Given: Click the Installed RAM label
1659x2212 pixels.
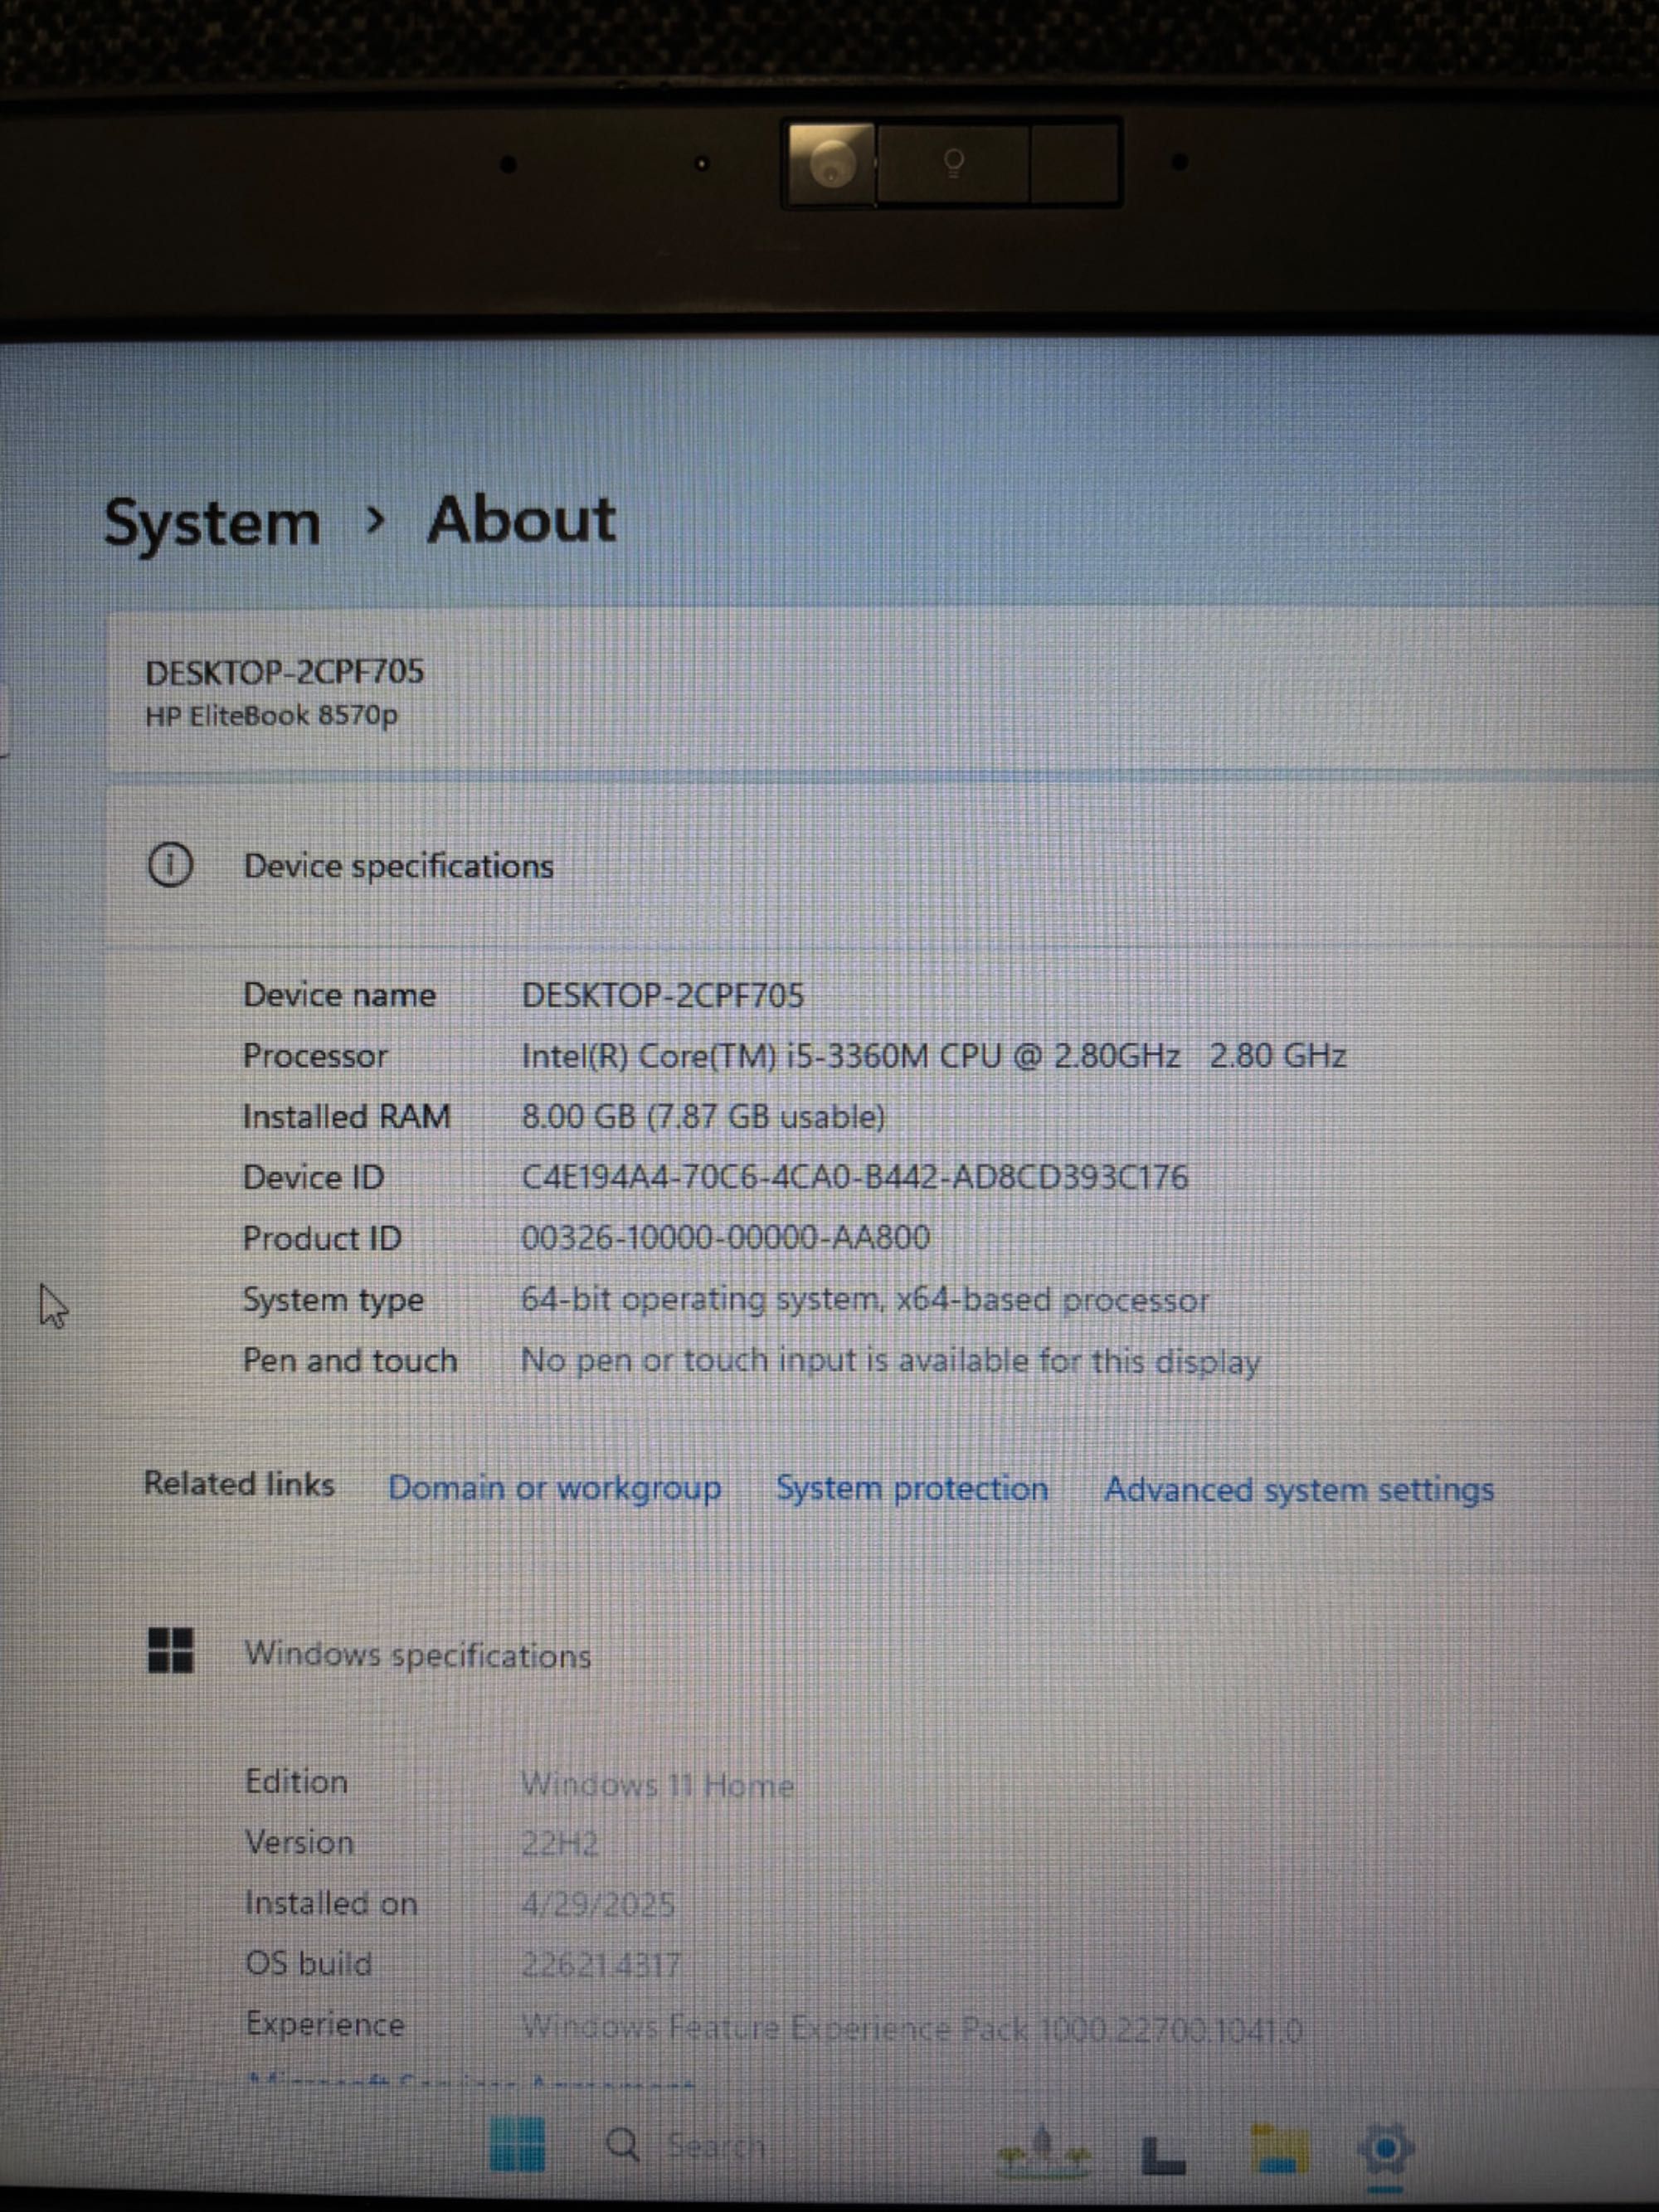Looking at the screenshot, I should point(347,1116).
